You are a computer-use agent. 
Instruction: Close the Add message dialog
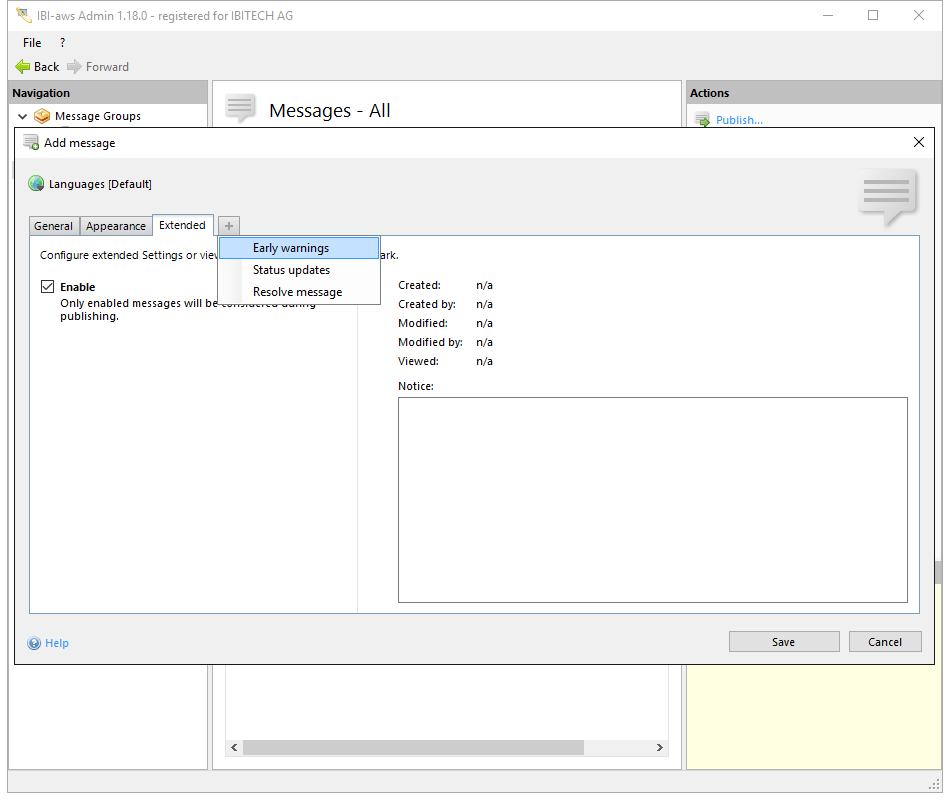tap(919, 143)
